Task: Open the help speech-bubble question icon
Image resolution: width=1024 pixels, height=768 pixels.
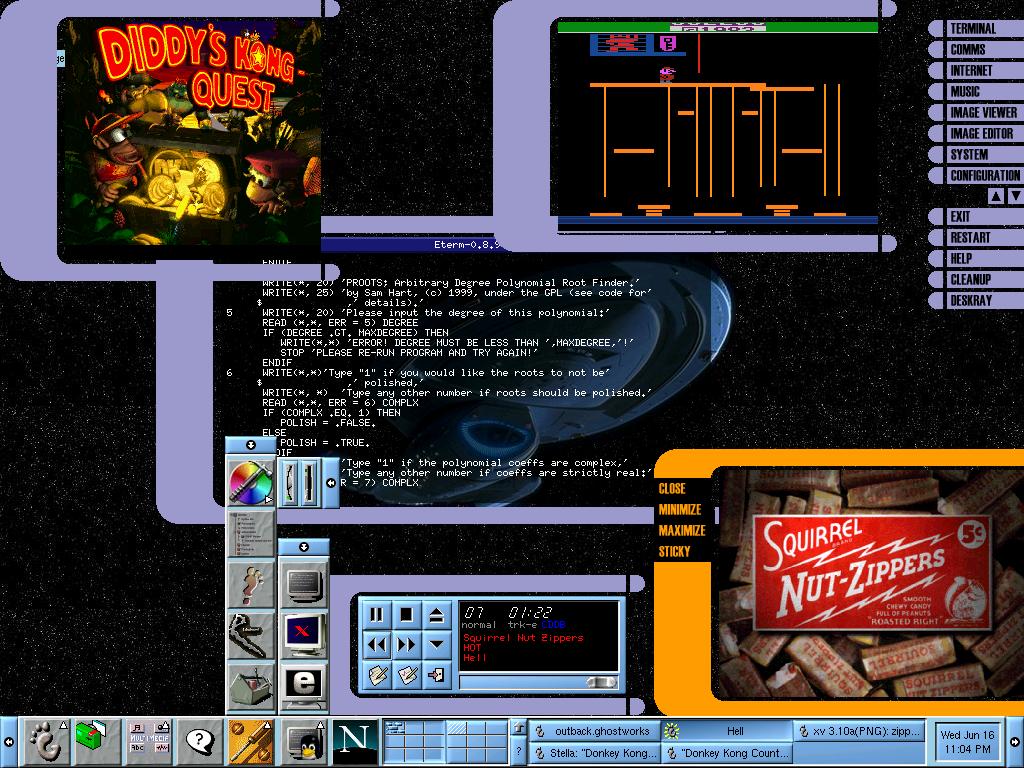Action: pos(199,742)
